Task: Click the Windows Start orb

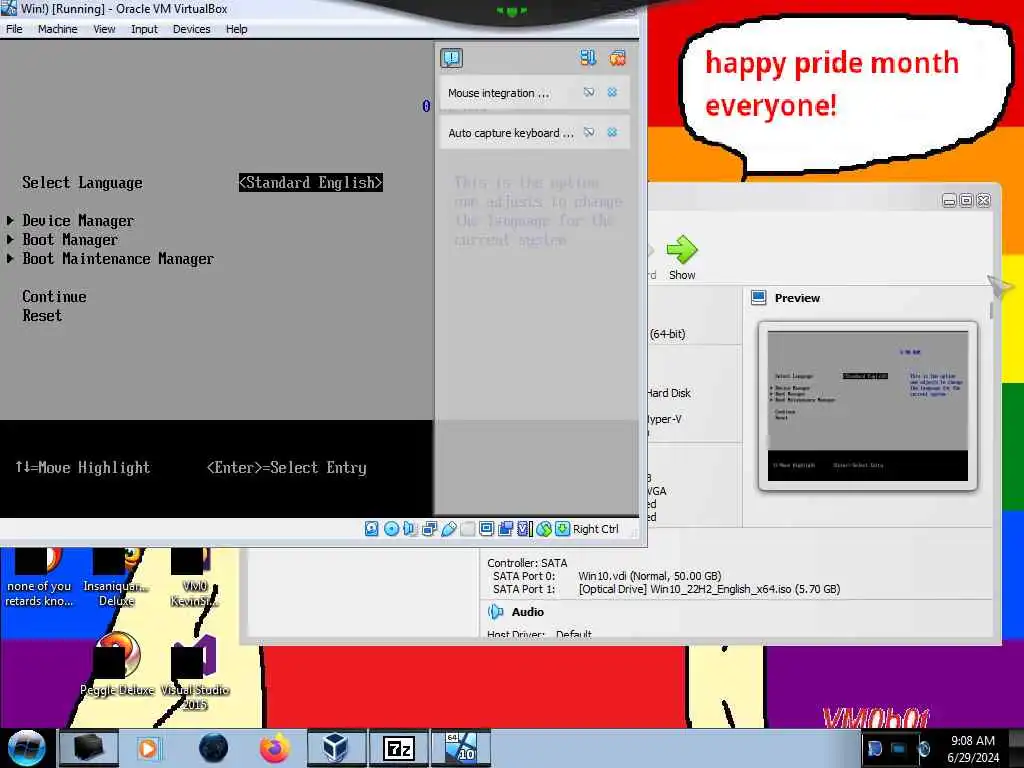Action: click(26, 748)
